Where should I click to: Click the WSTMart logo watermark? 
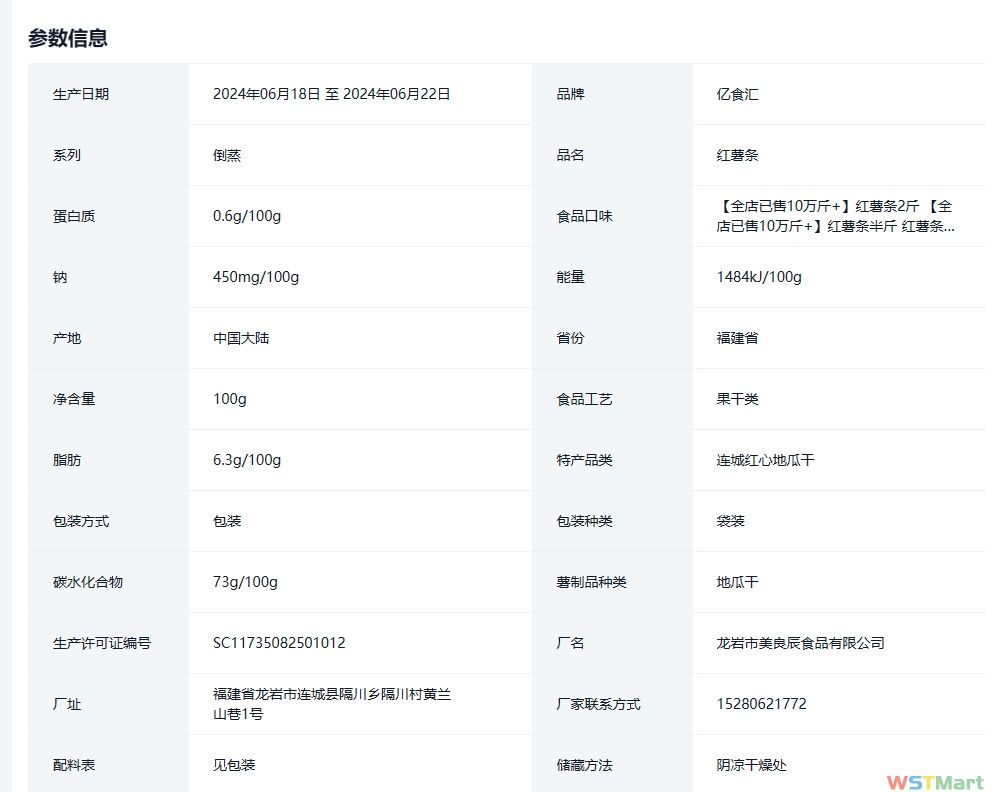(x=934, y=782)
